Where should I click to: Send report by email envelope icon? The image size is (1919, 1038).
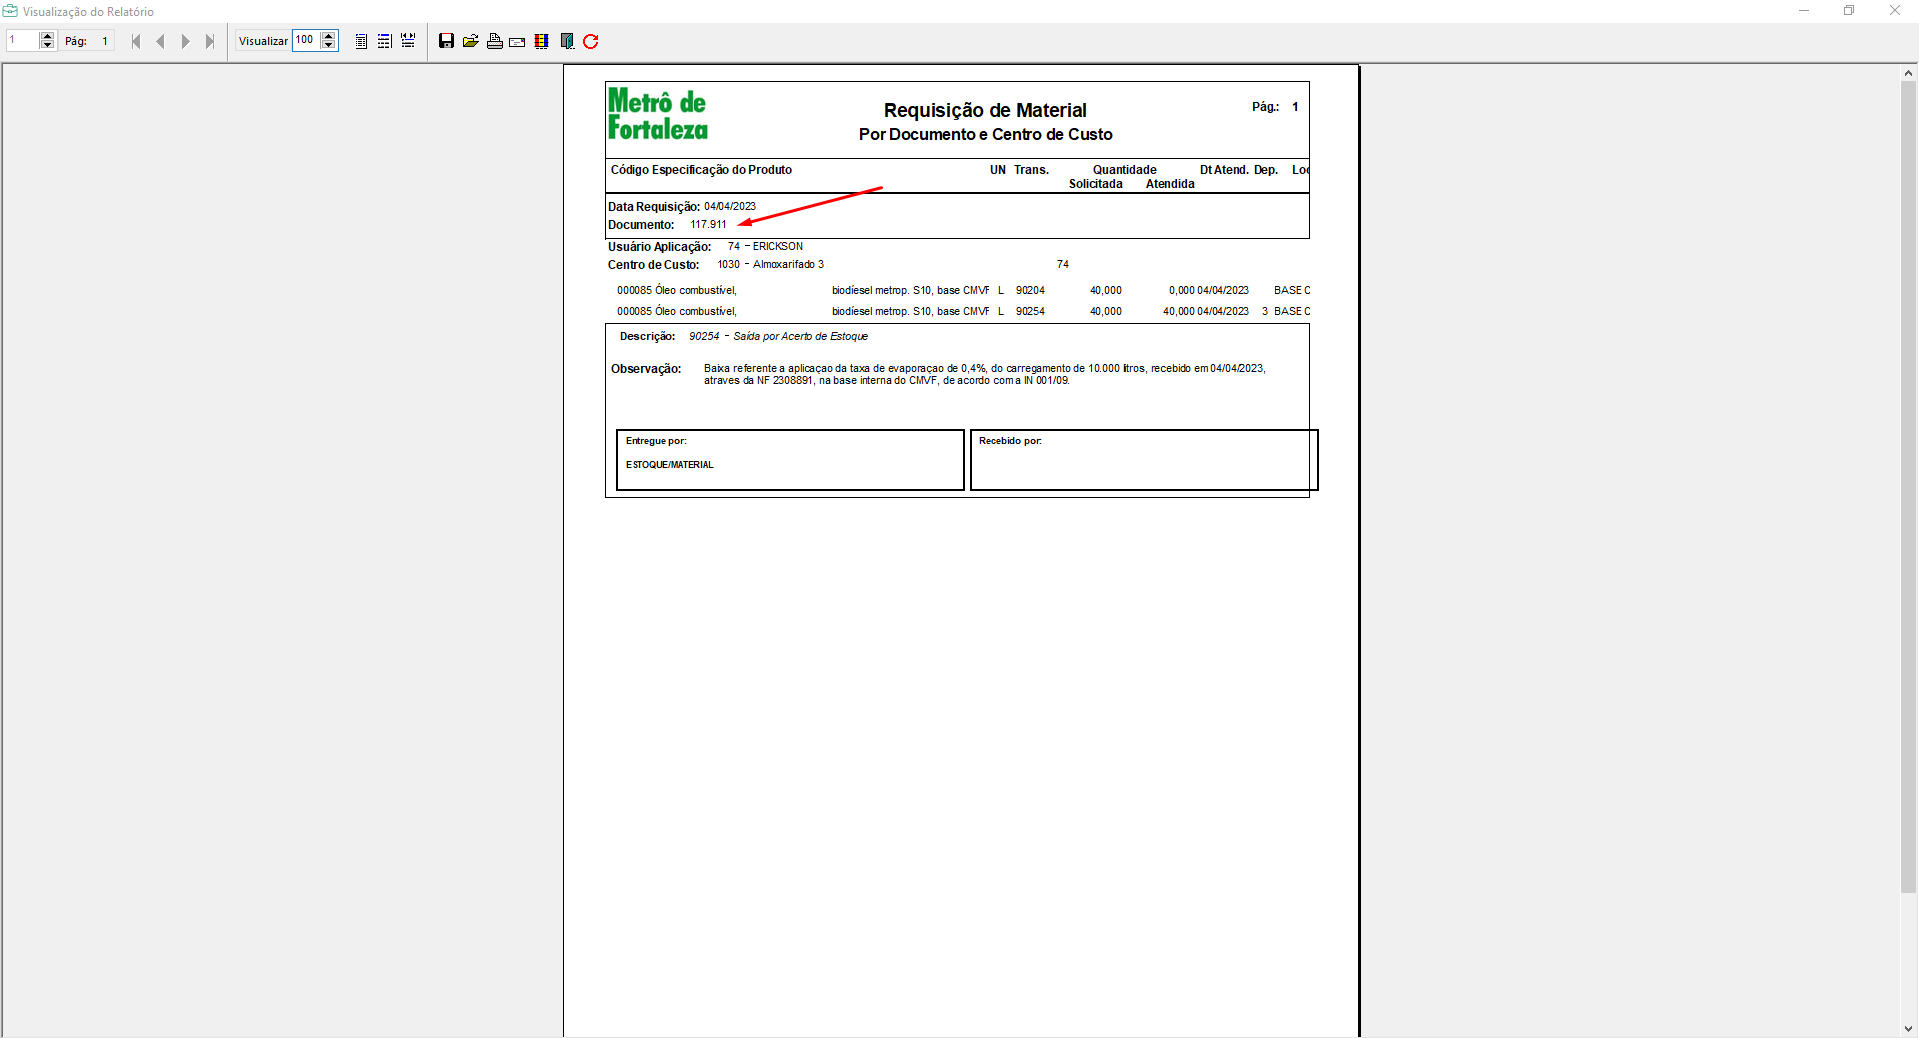pyautogui.click(x=517, y=42)
